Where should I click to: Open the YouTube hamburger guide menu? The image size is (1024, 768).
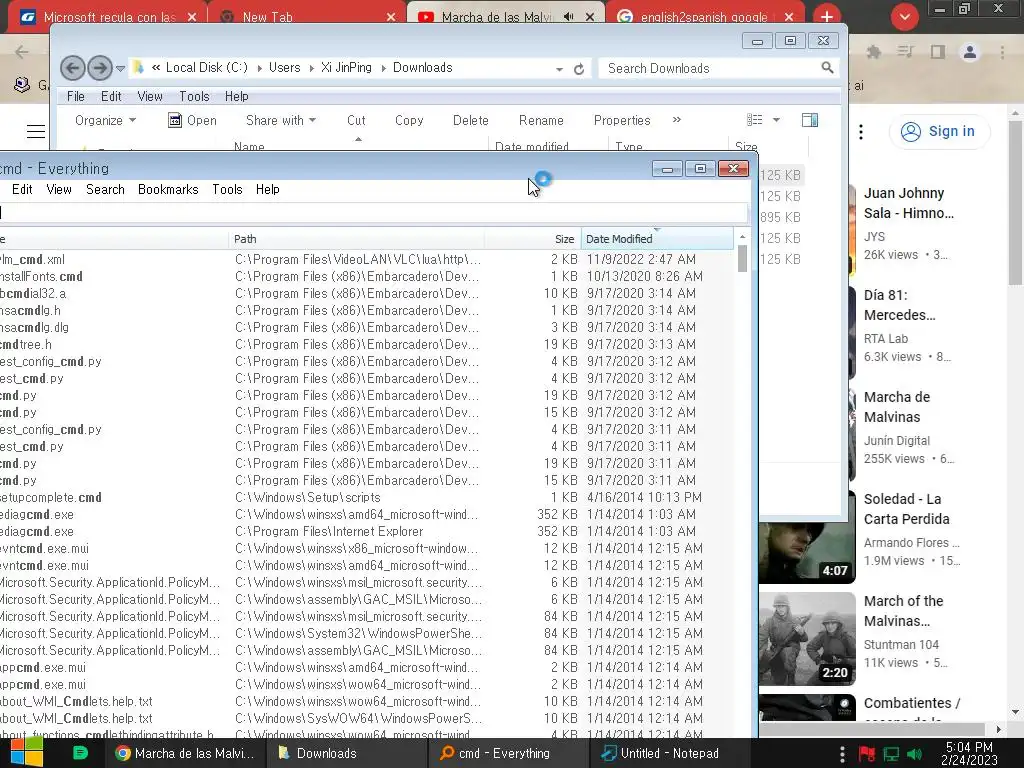tap(36, 131)
